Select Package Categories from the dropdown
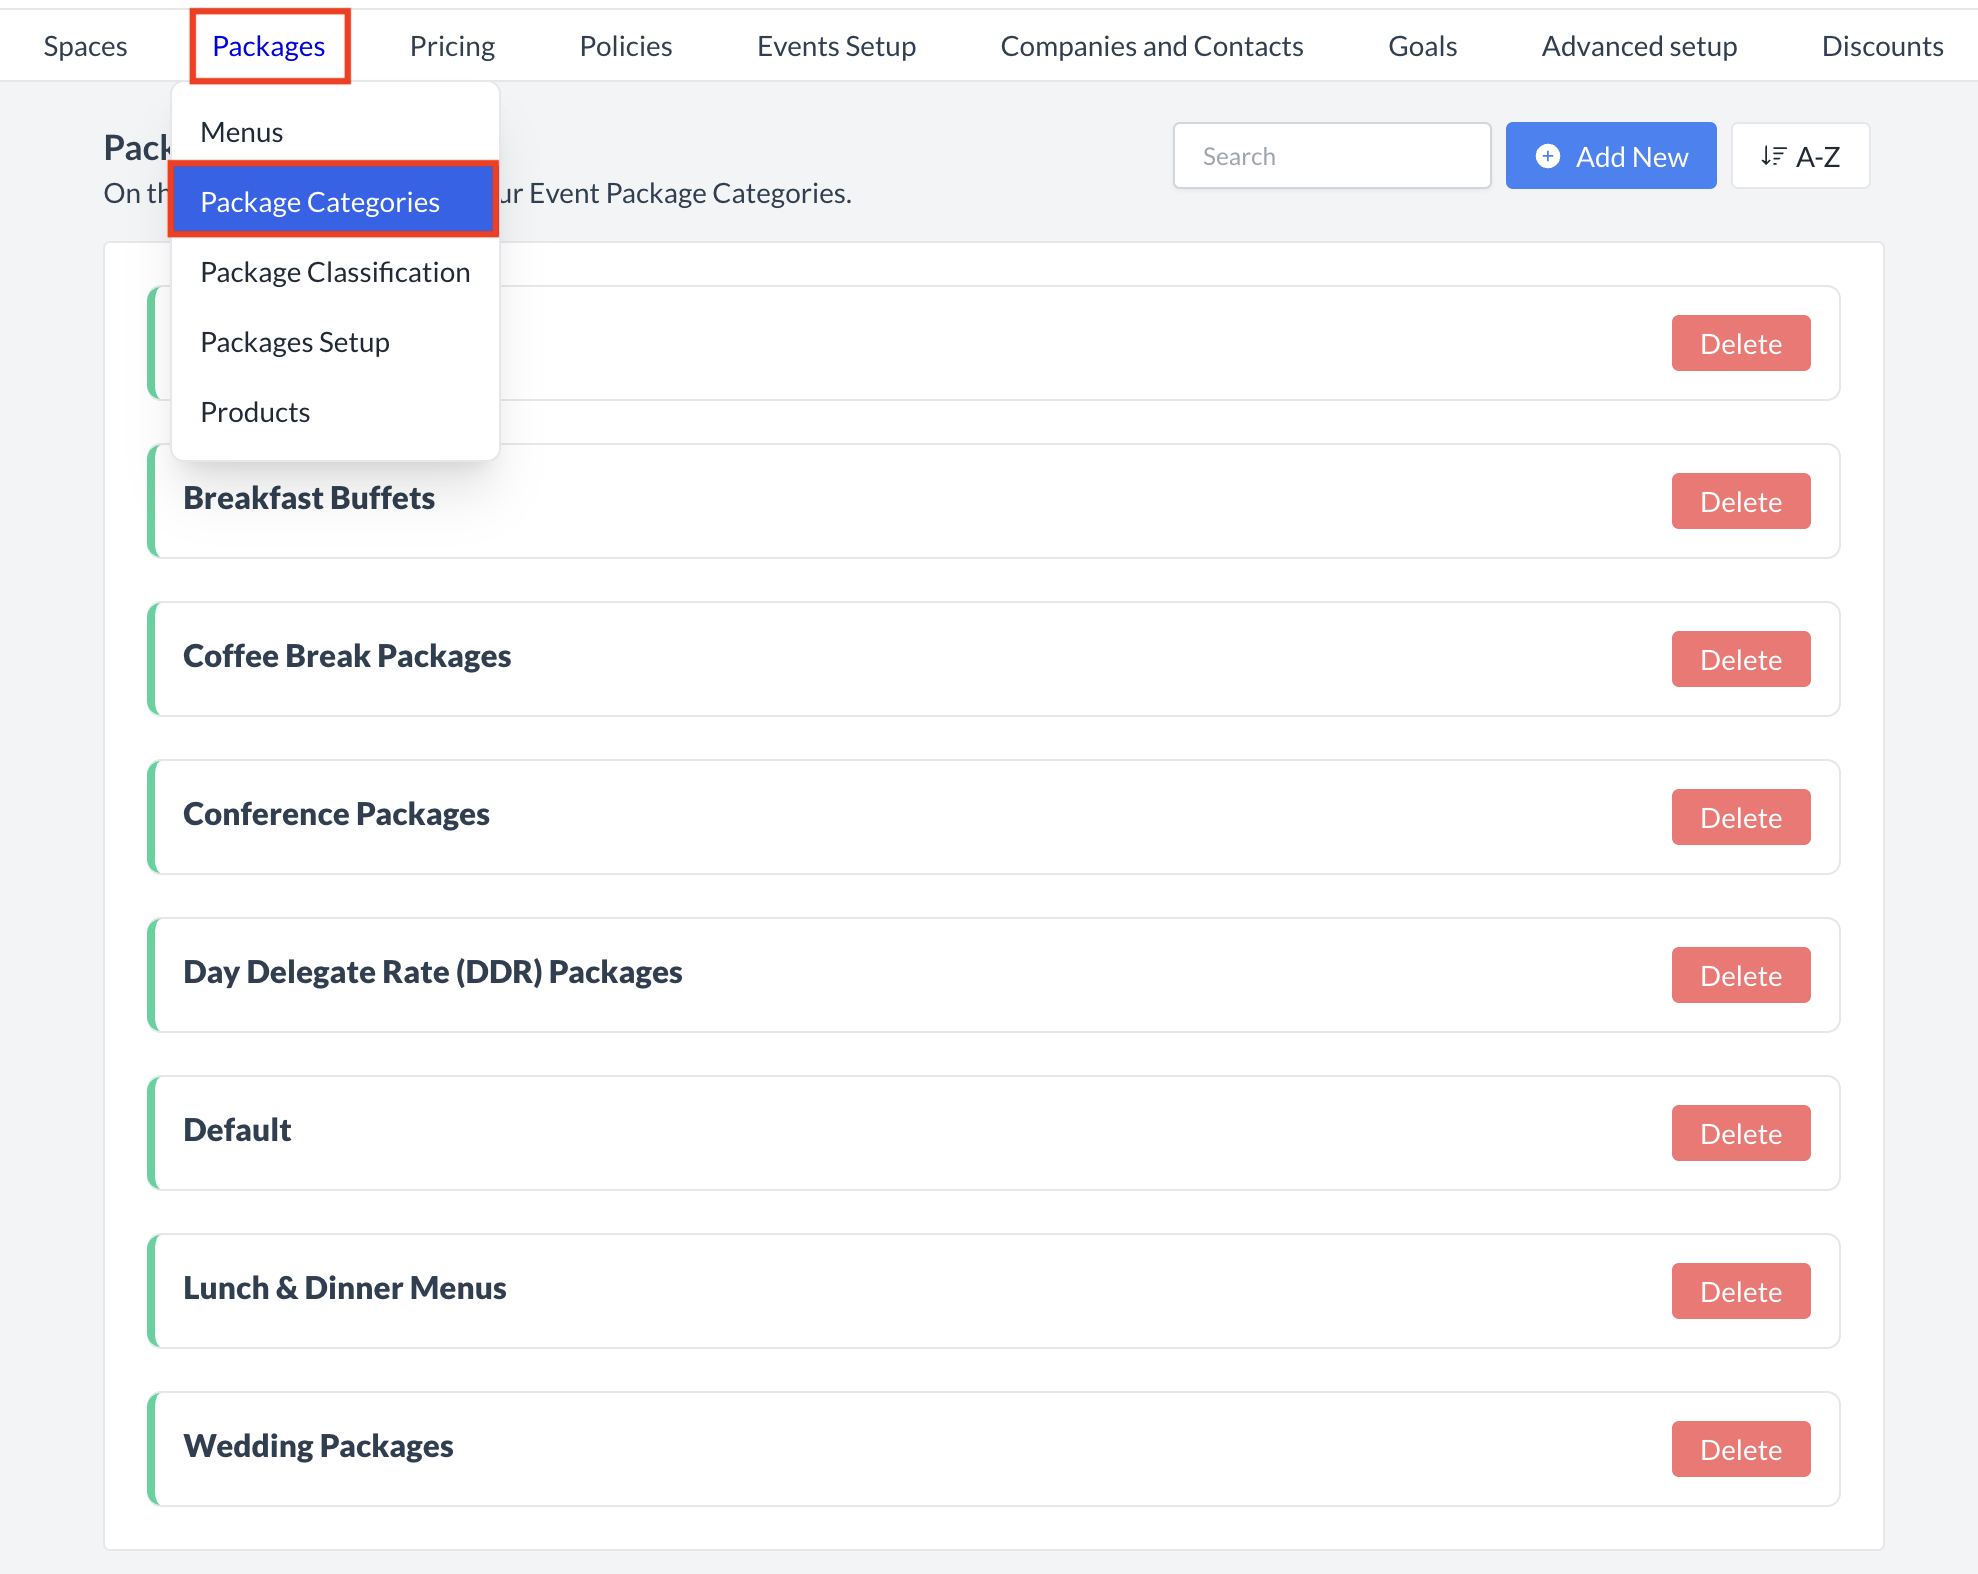 point(320,200)
